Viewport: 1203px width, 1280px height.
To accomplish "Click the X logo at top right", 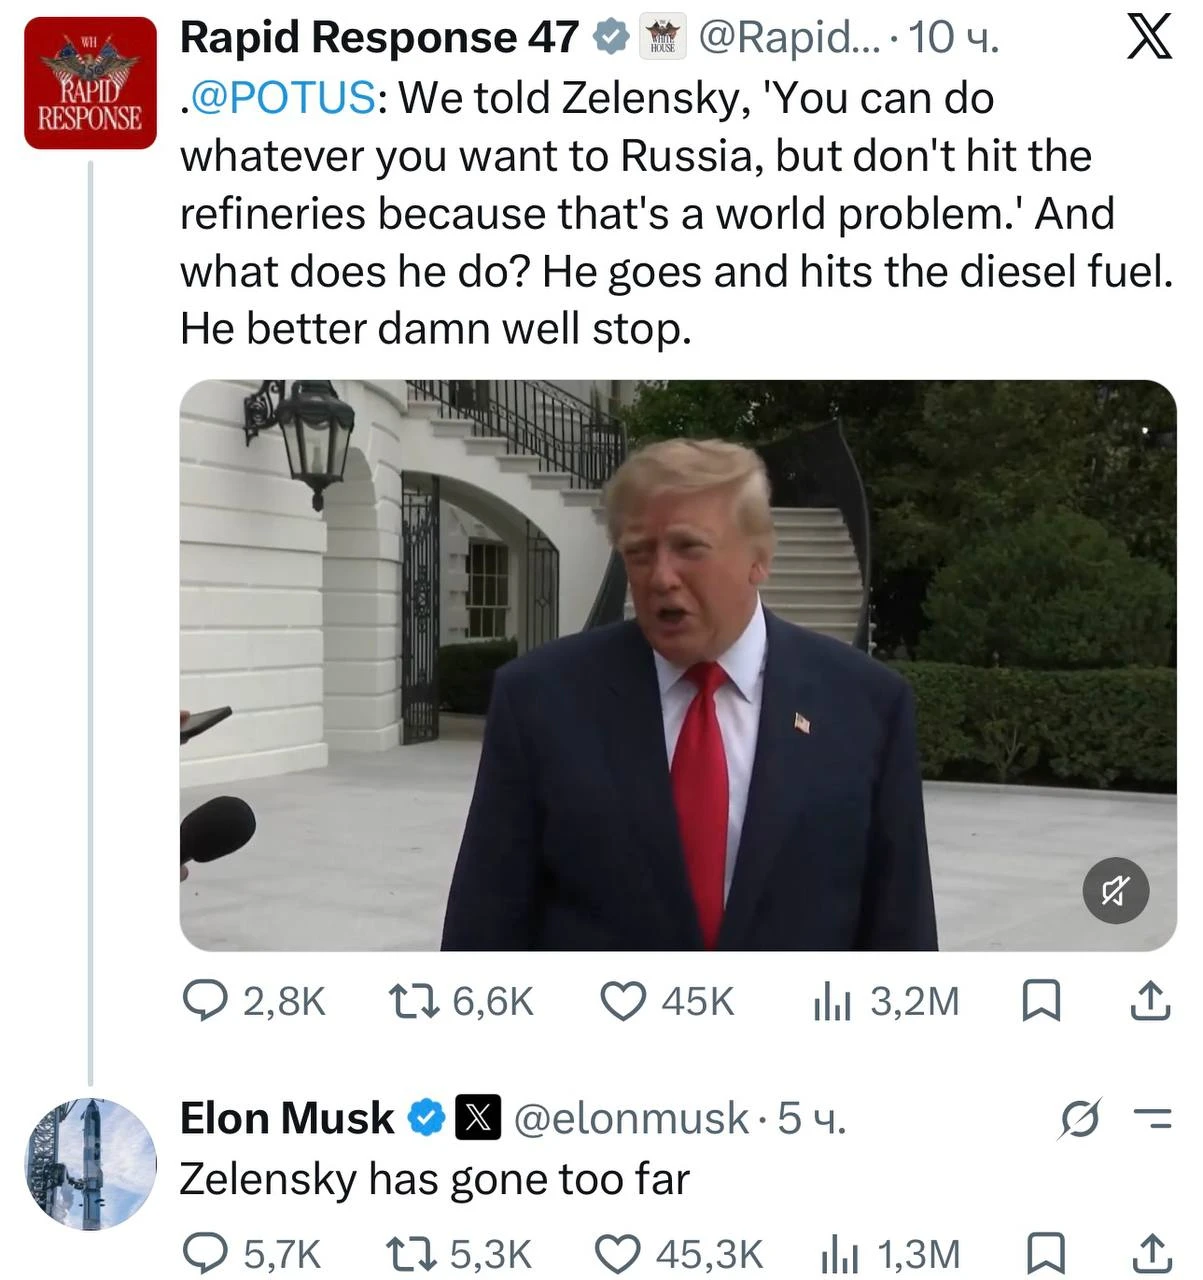I will tap(1148, 40).
